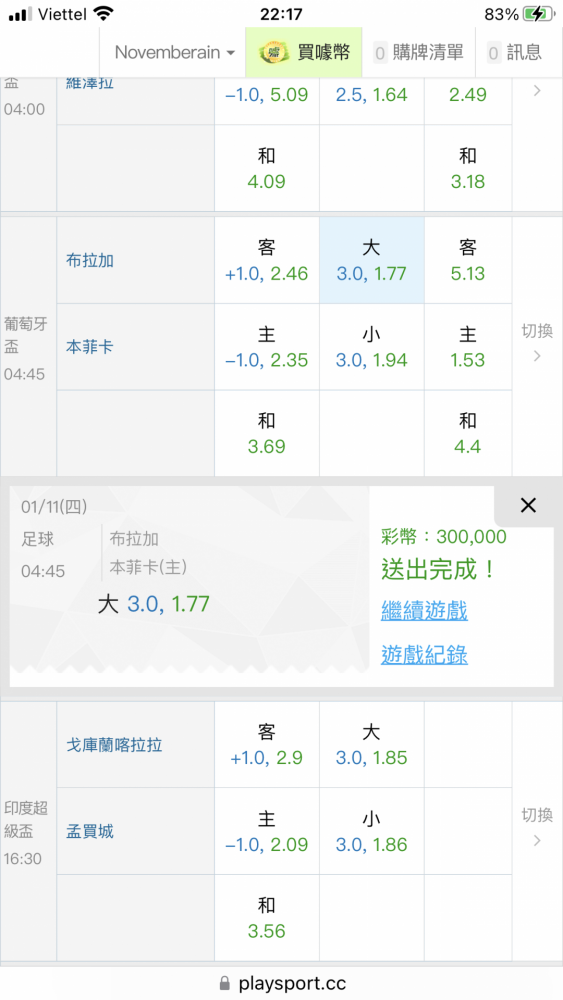Select 和 3.56 draw odds
This screenshot has width=563, height=1000.
point(267,918)
